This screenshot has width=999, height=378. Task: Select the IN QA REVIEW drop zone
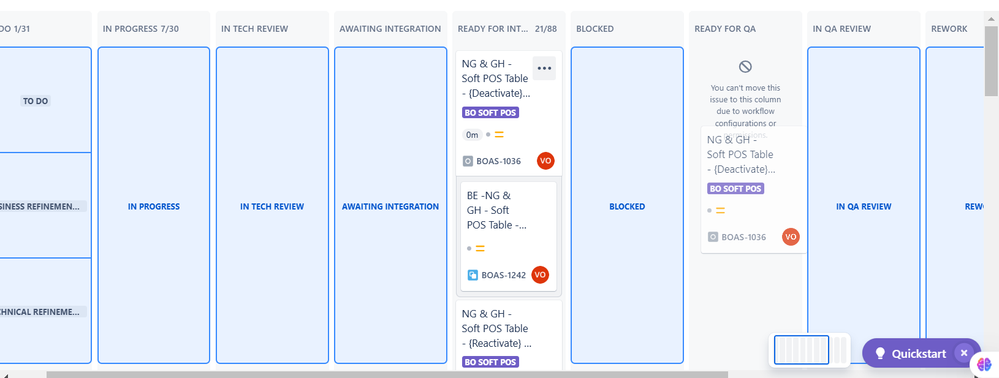click(863, 205)
